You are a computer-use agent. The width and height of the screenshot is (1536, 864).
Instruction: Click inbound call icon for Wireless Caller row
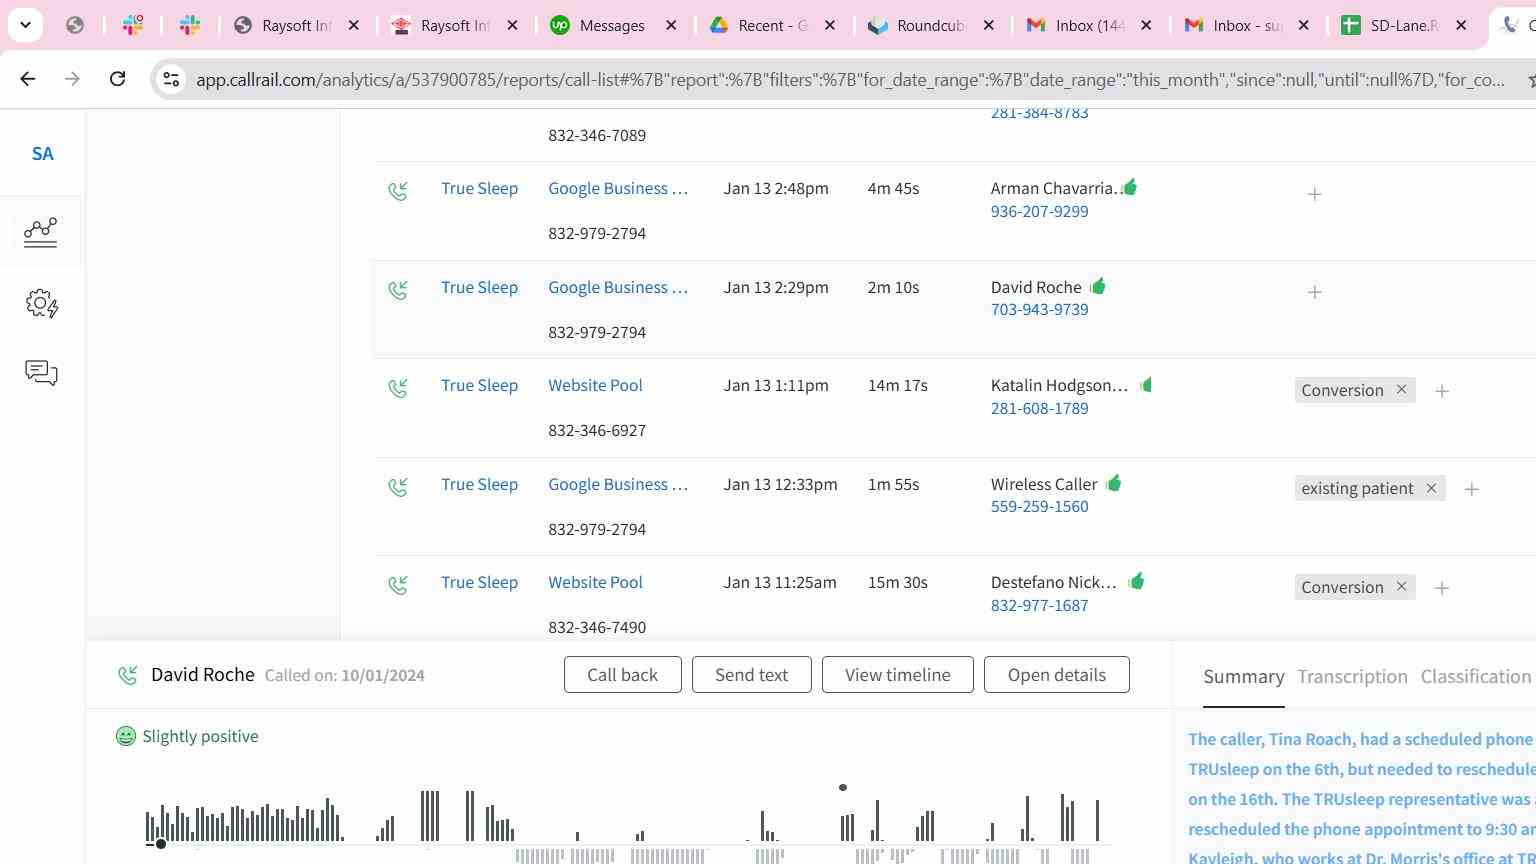[x=398, y=486]
